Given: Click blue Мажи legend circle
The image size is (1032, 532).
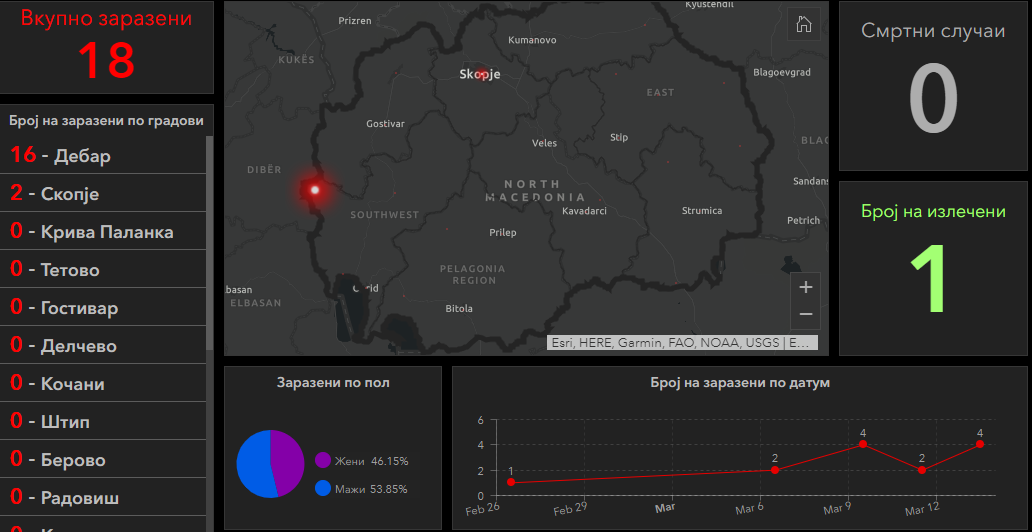Looking at the screenshot, I should tap(323, 489).
